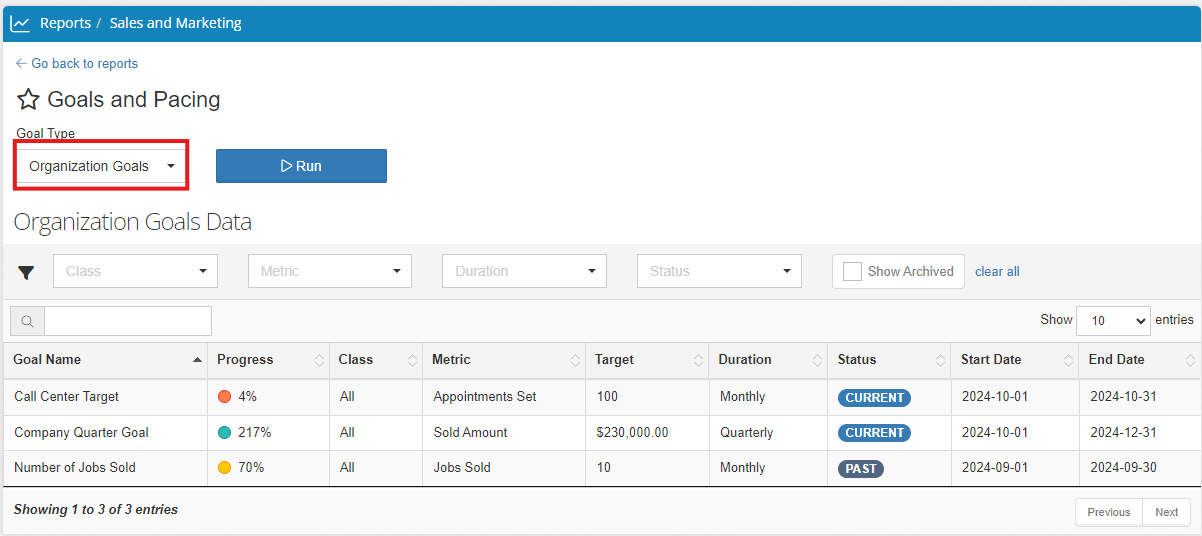This screenshot has width=1202, height=536.
Task: Click the Jobs Sold metric cell
Action: [x=462, y=468]
